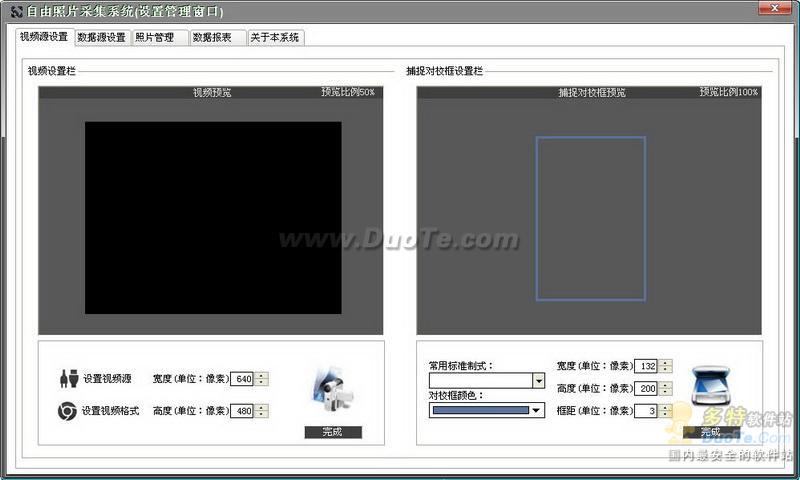Click the 视频预览 header text
The width and height of the screenshot is (800, 480).
click(x=212, y=92)
